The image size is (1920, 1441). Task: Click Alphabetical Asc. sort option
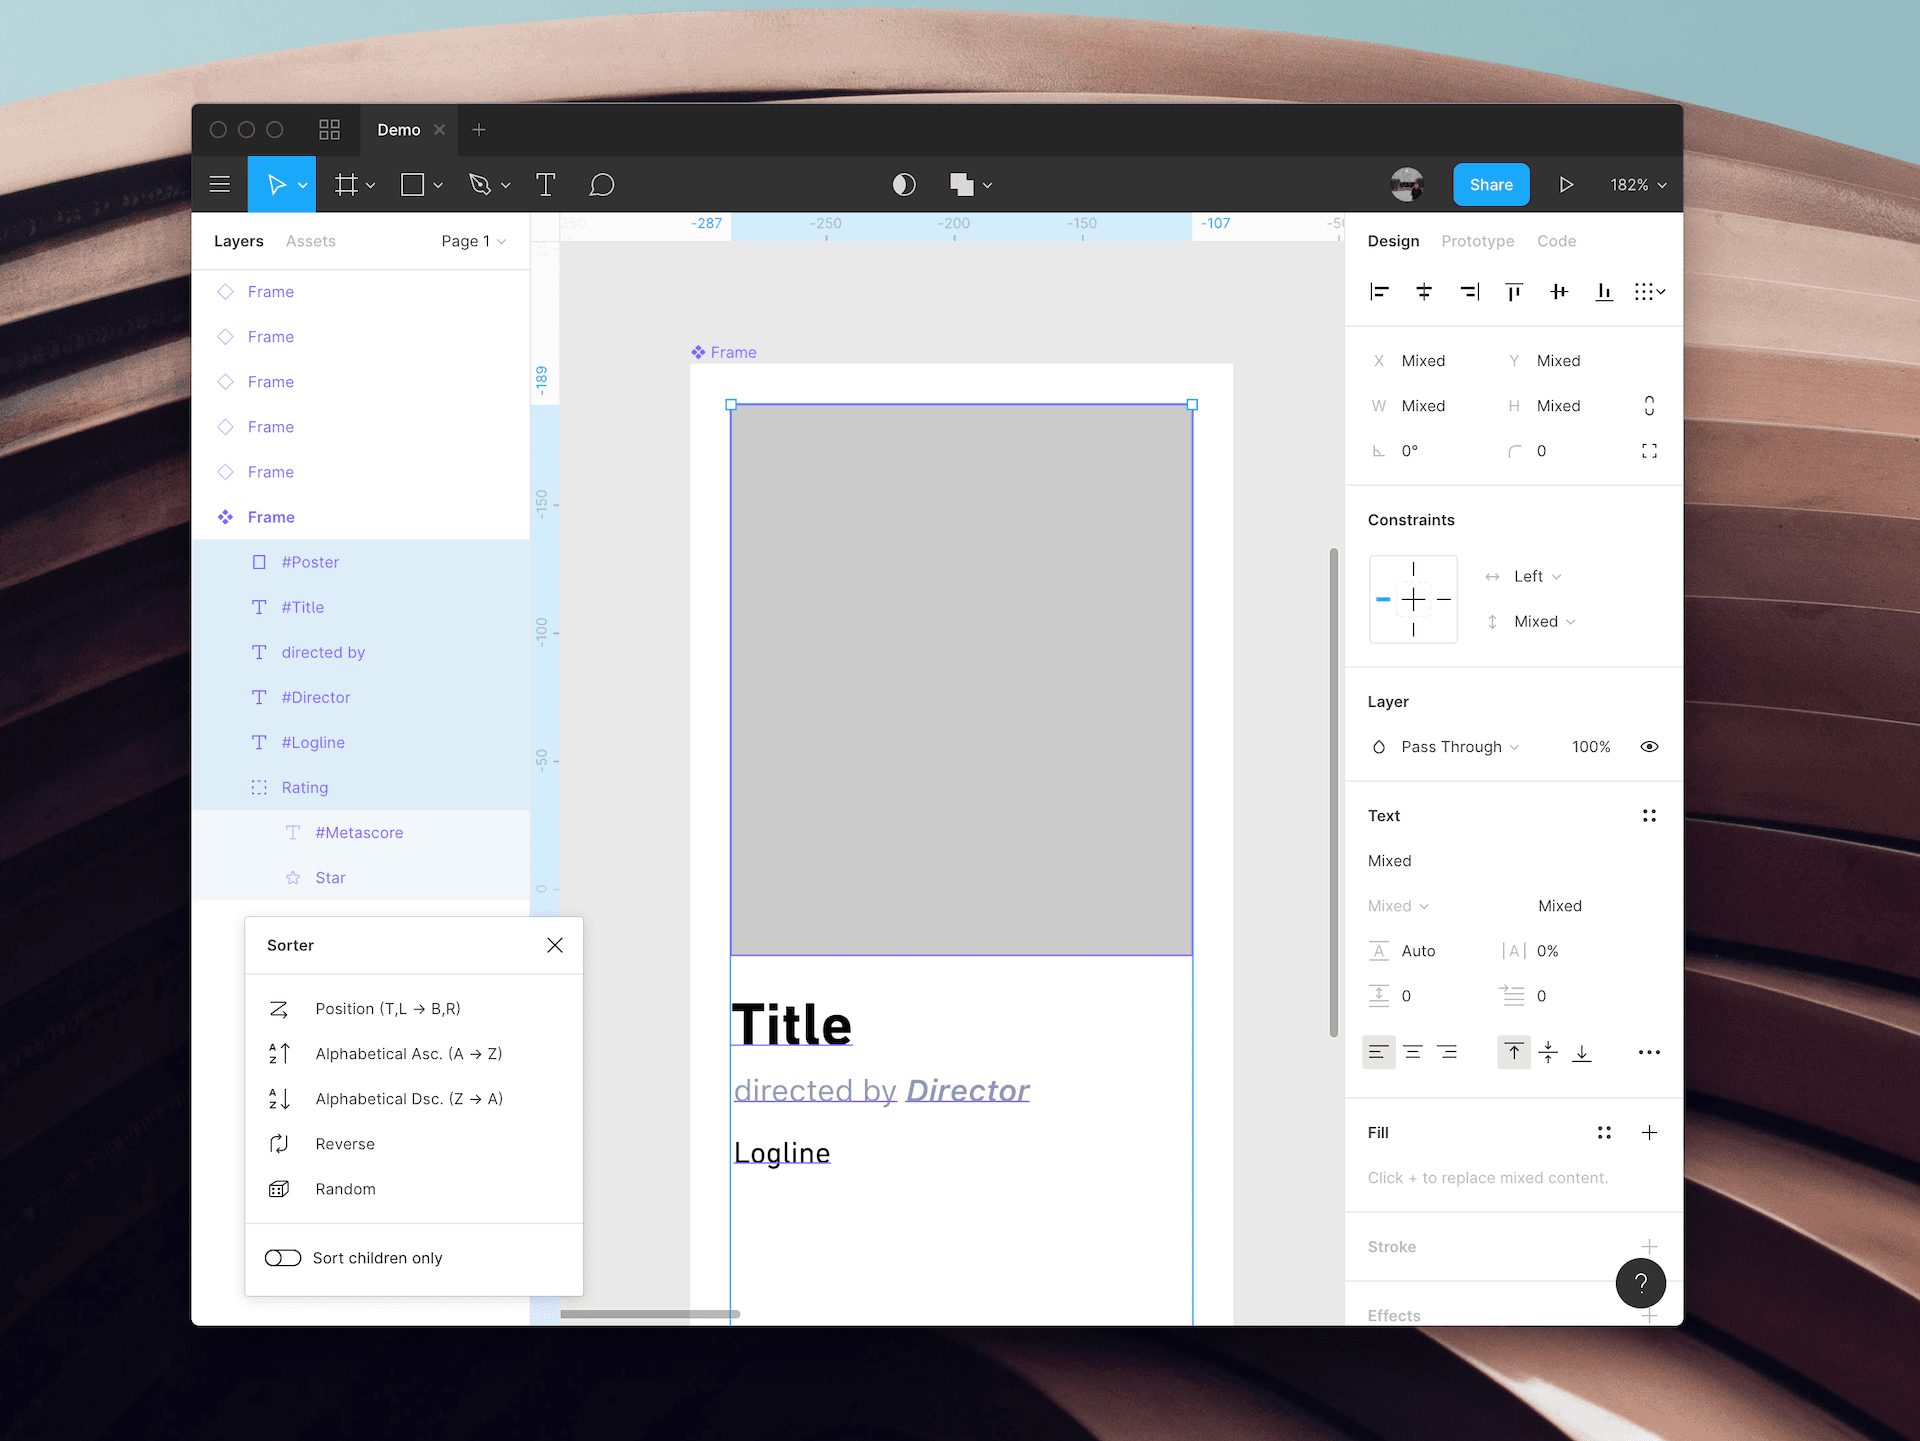(408, 1054)
